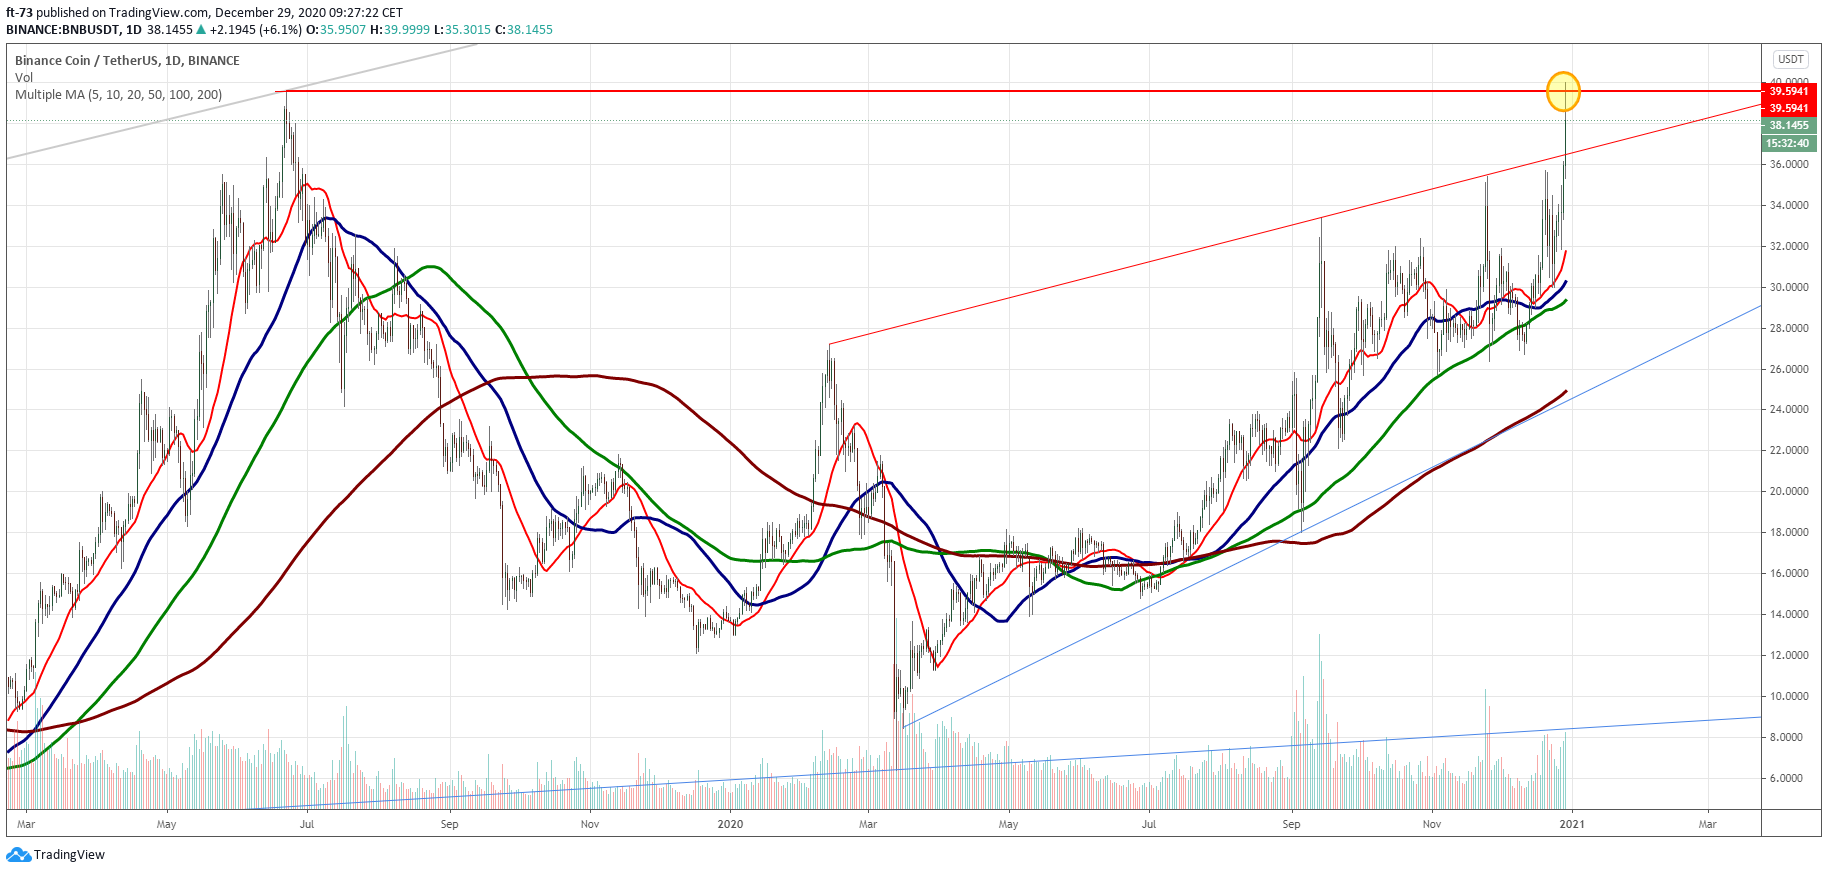Click the 18.0000 price axis label
Screen dimensions: 1828x873
pos(1789,533)
